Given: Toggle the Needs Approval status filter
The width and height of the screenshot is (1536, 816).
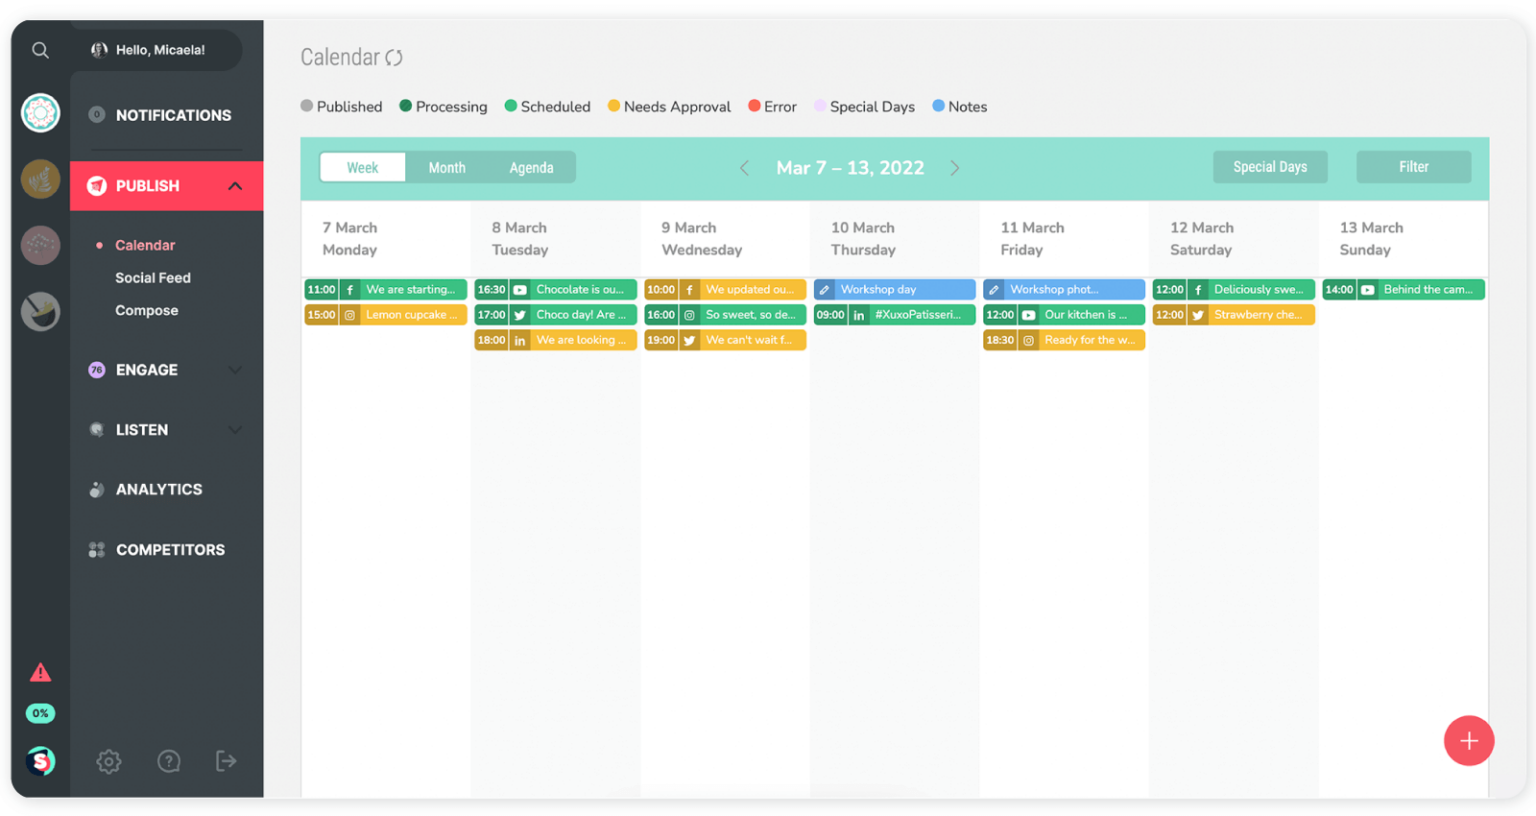Looking at the screenshot, I should (x=668, y=107).
